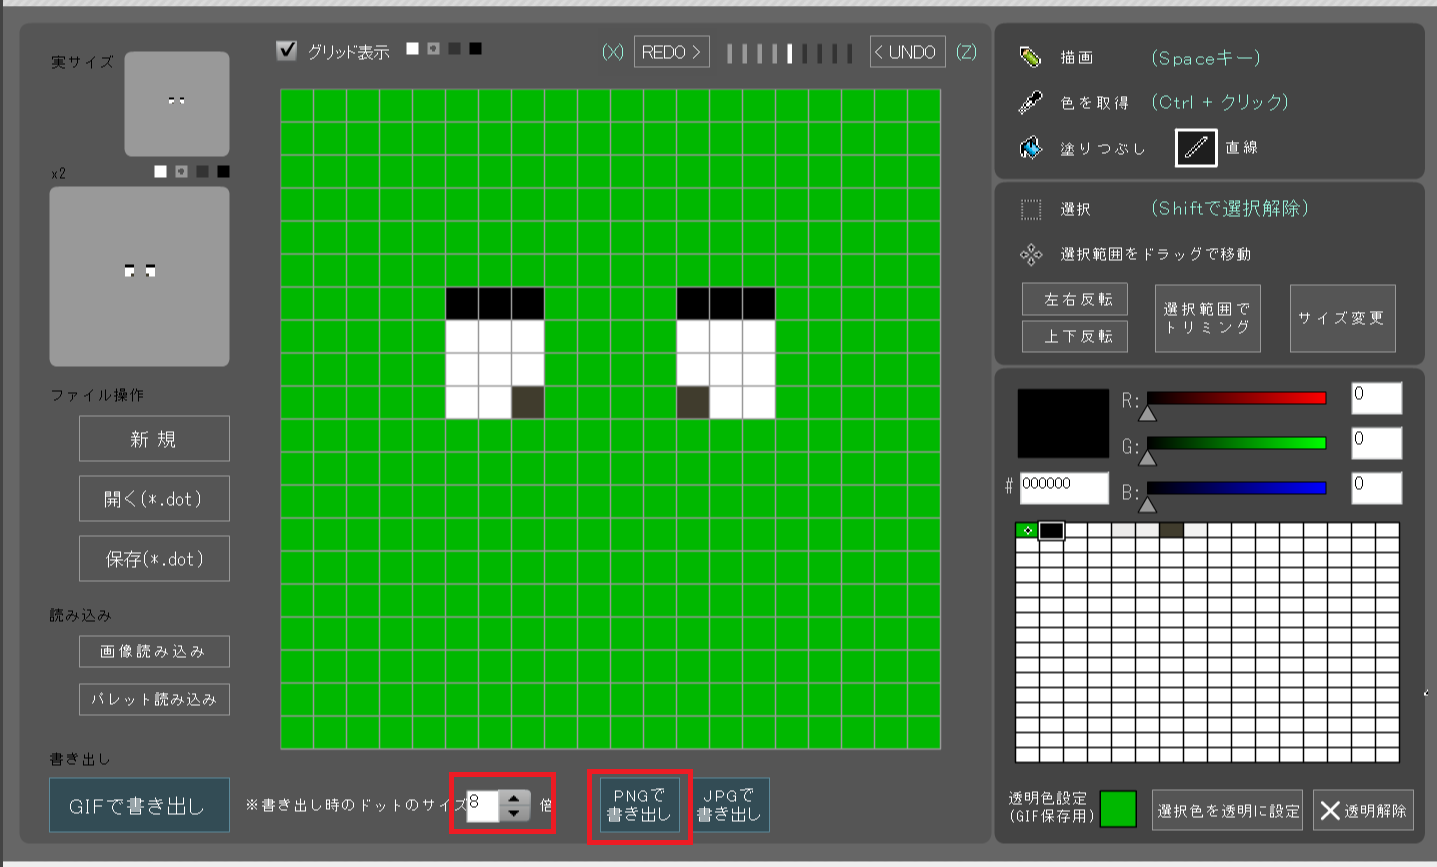The height and width of the screenshot is (867, 1437).
Task: Click the hex color code field 000000
Action: (1064, 488)
